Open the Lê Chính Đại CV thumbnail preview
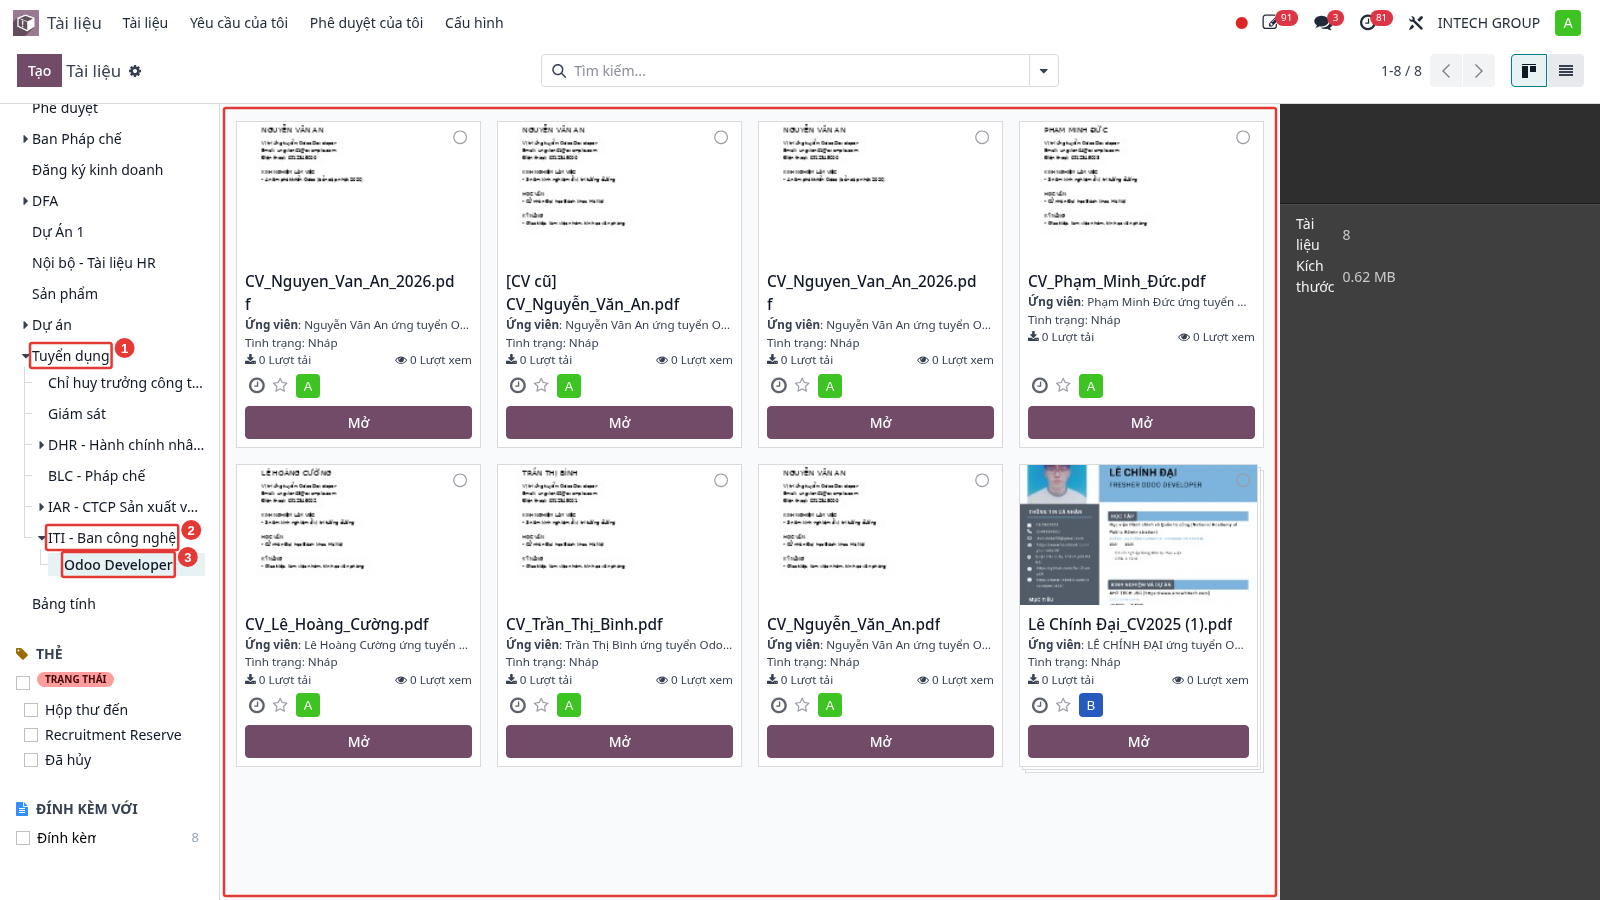This screenshot has height=900, width=1600. tap(1138, 535)
